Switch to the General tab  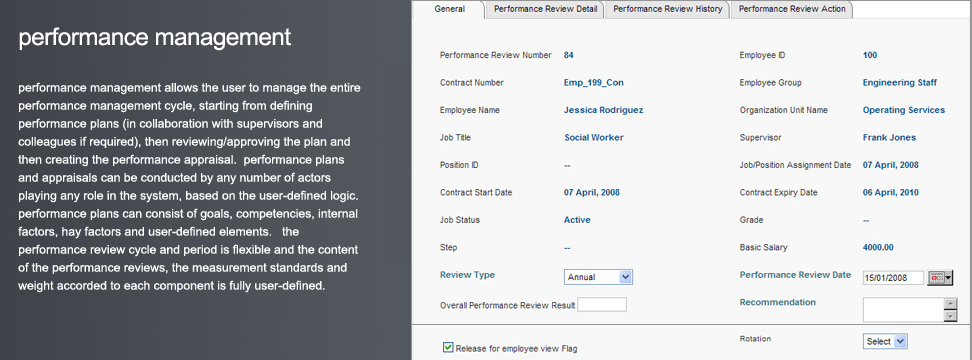pos(449,9)
